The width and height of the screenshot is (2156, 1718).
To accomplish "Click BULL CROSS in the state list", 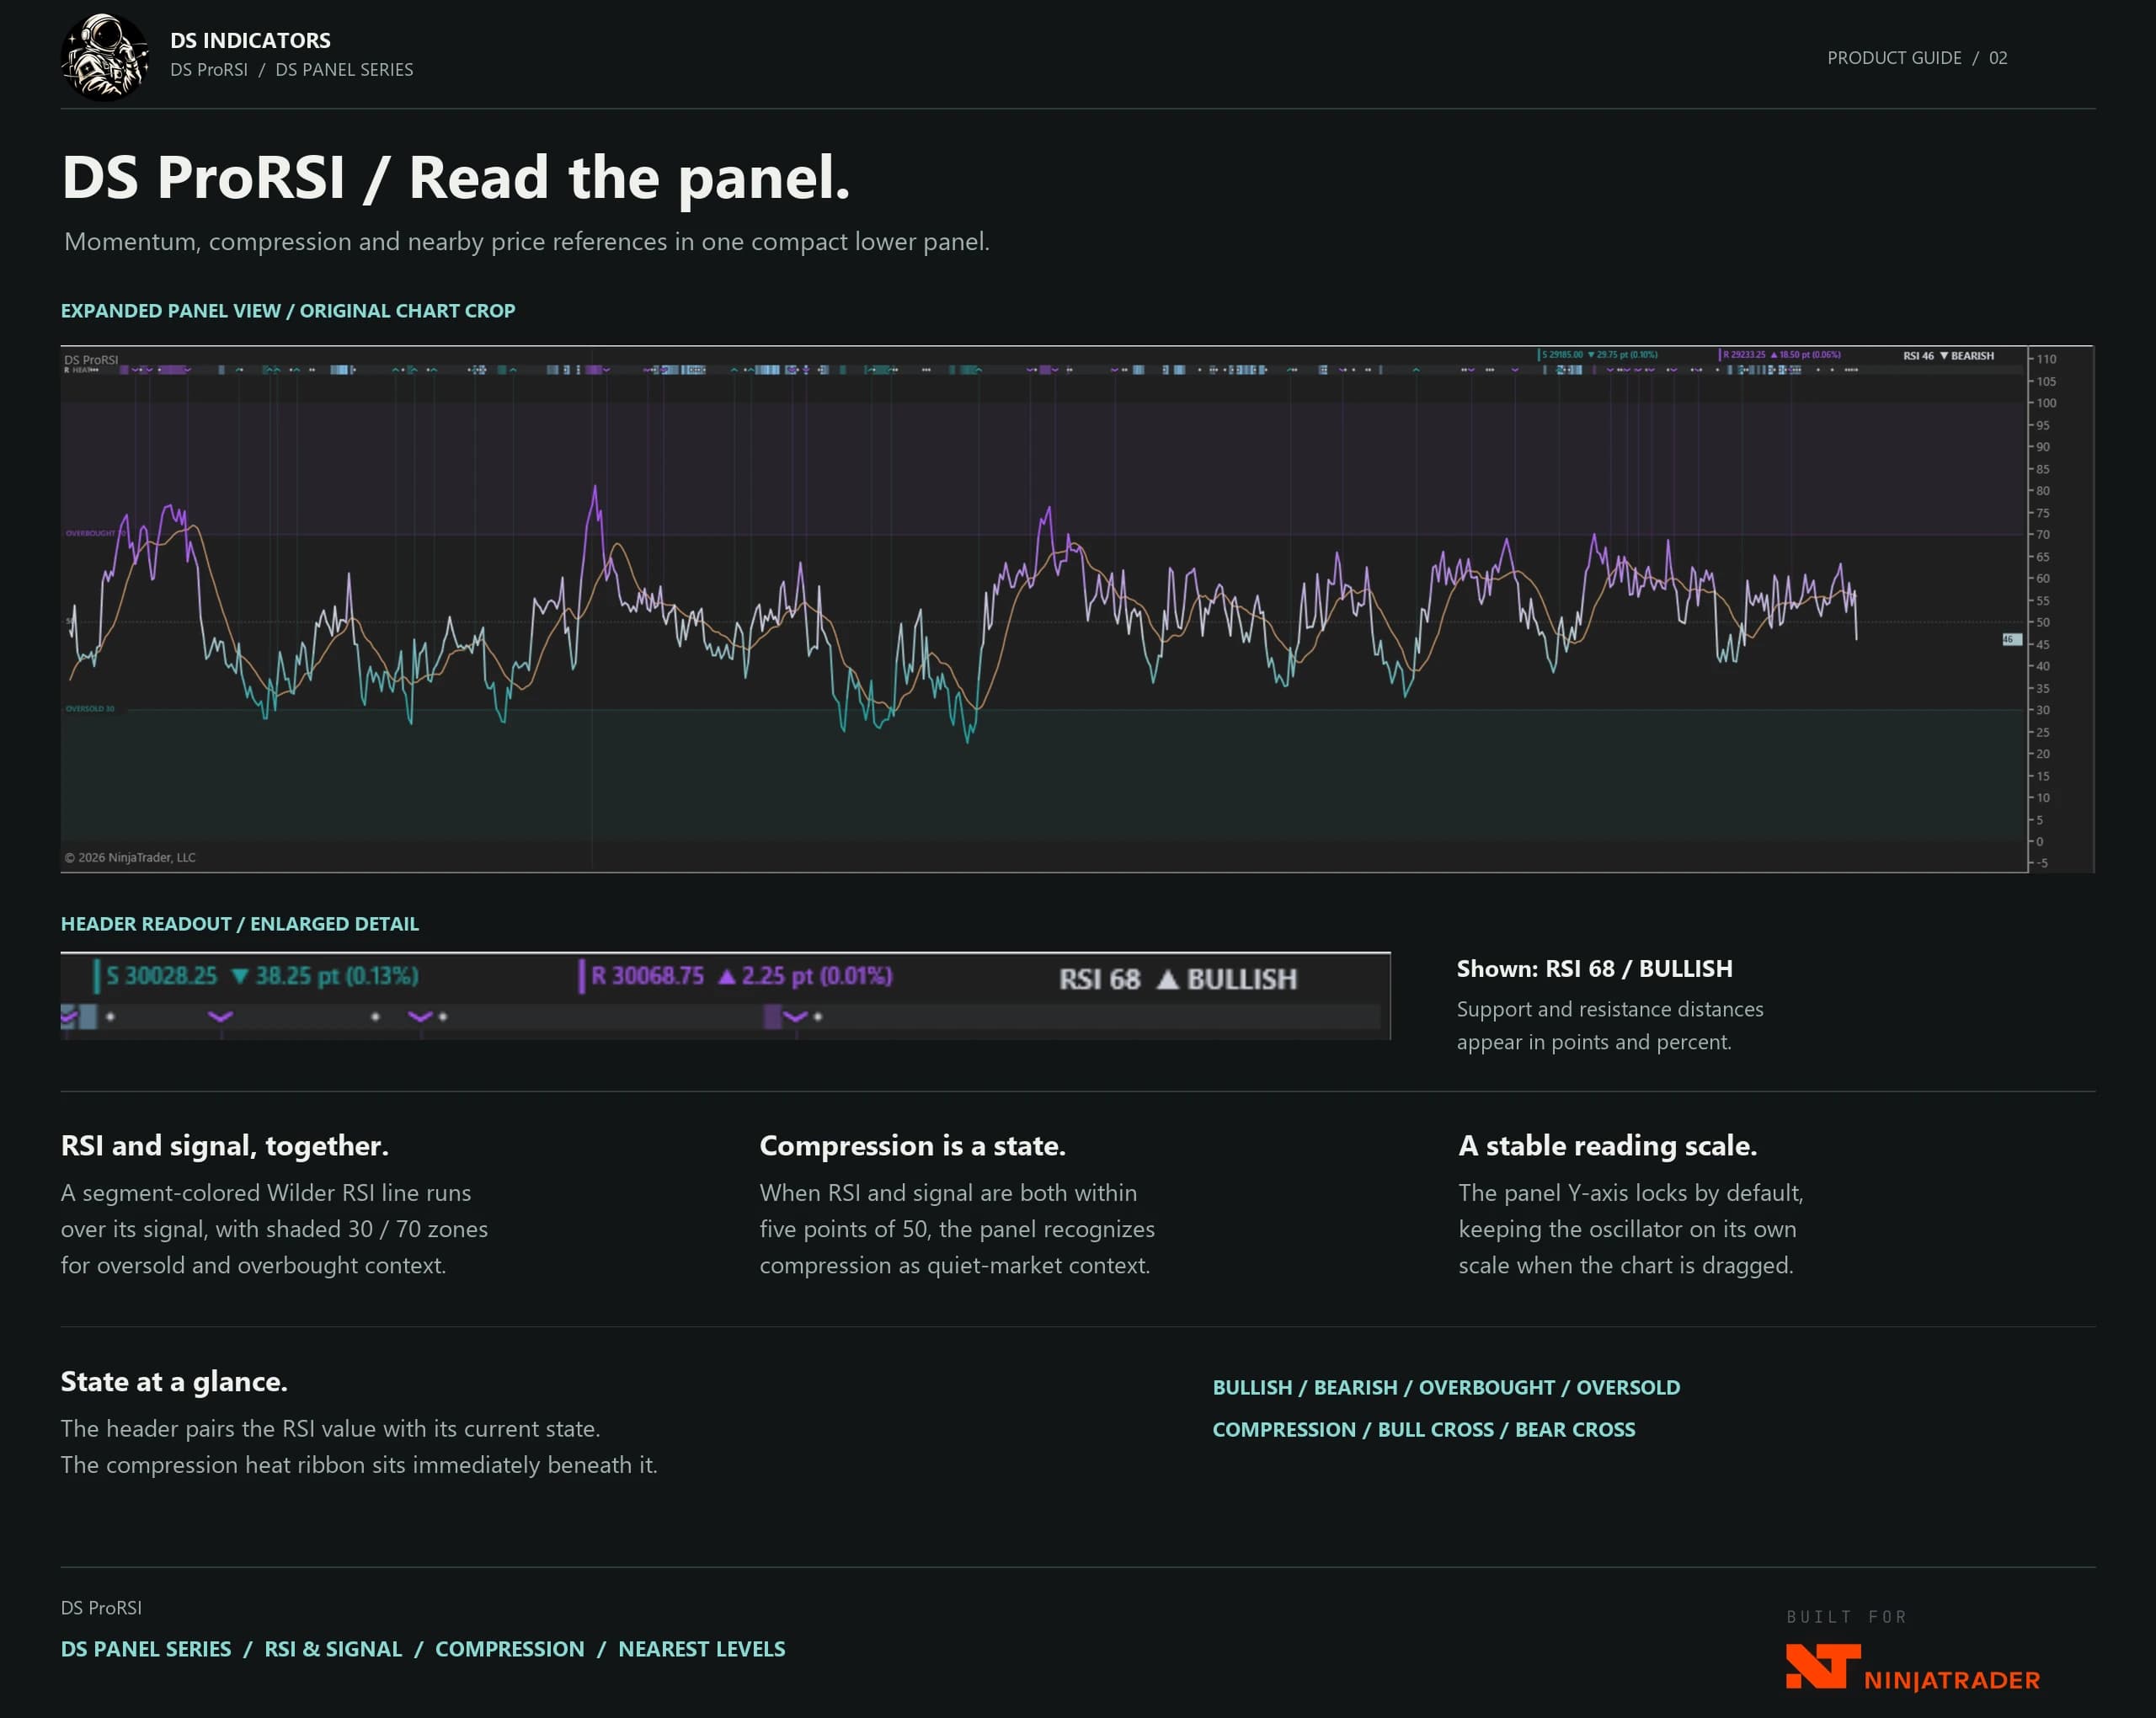I will pos(1436,1430).
